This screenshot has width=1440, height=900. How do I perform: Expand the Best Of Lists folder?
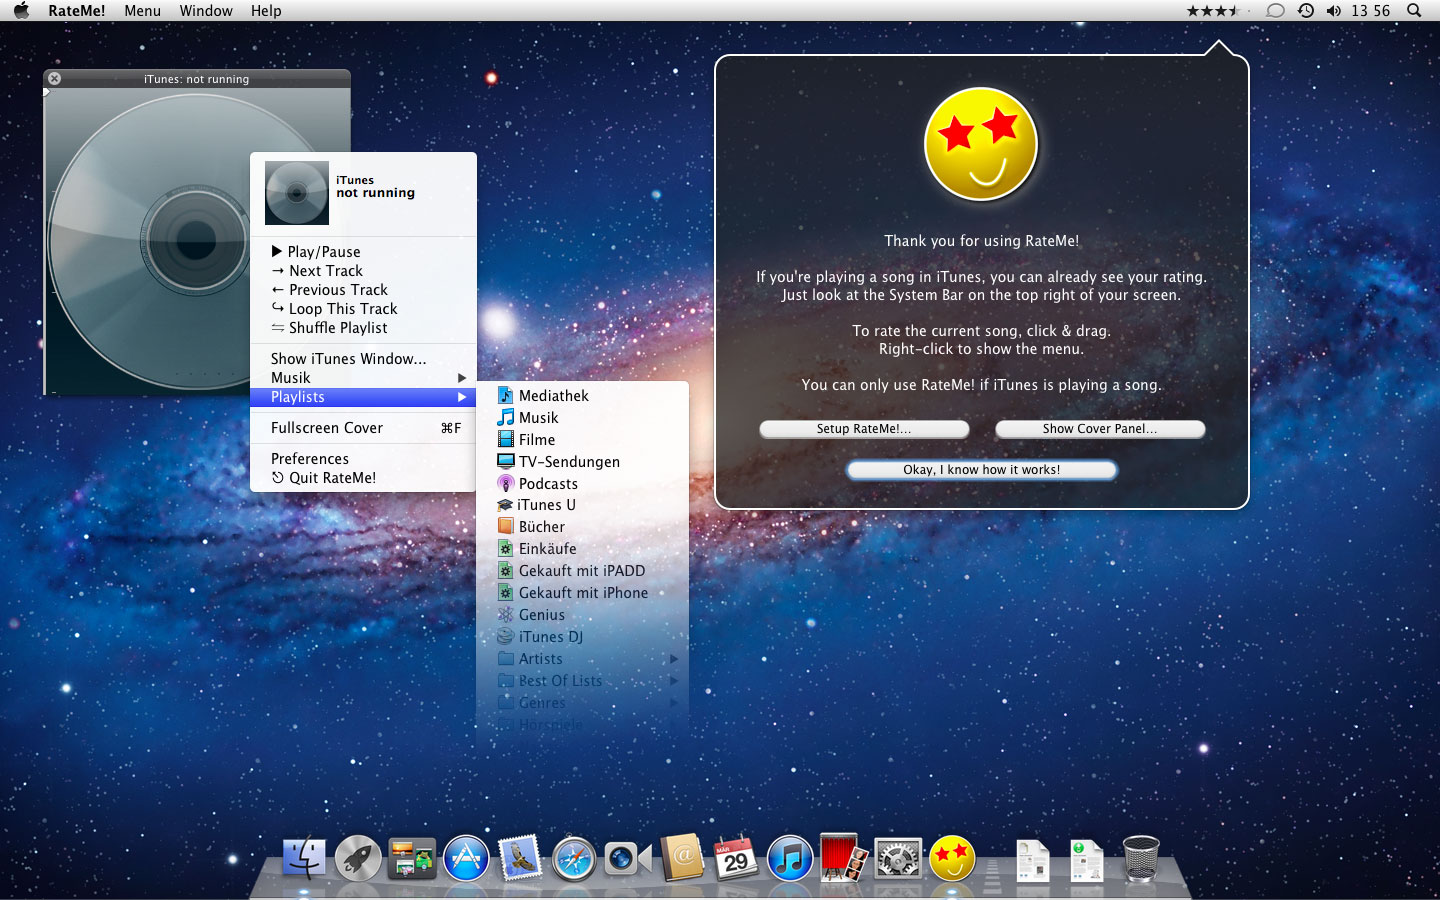point(583,681)
